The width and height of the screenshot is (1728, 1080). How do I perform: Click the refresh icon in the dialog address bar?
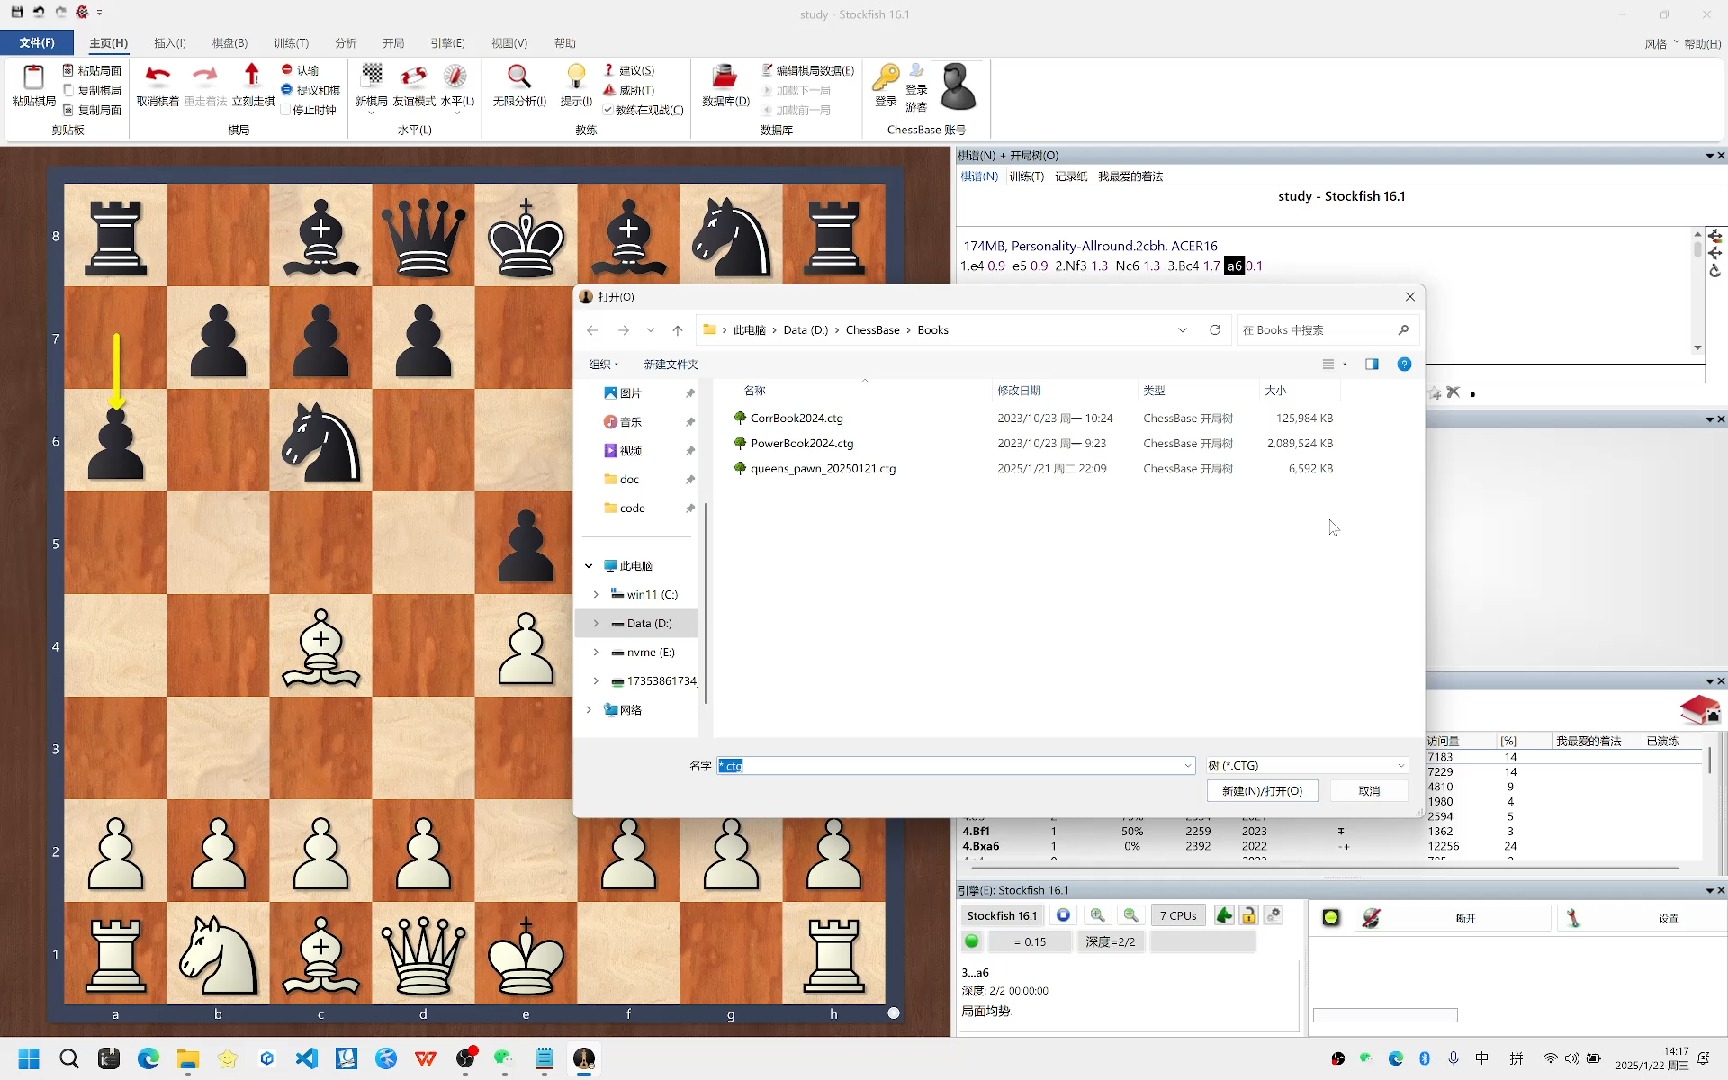point(1215,330)
